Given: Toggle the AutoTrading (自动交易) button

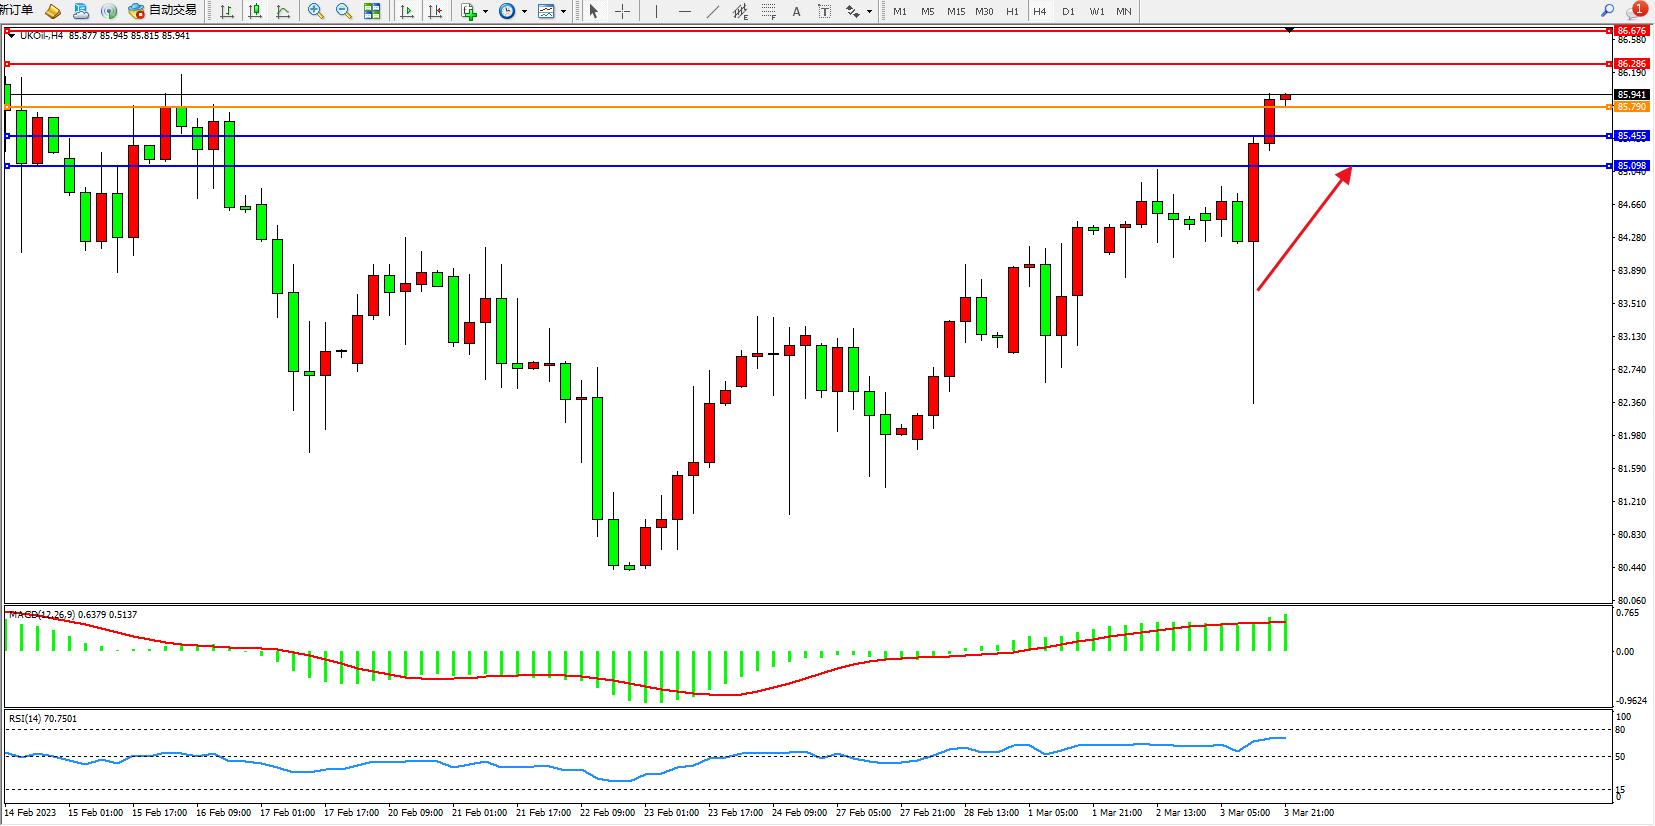Looking at the screenshot, I should (163, 11).
